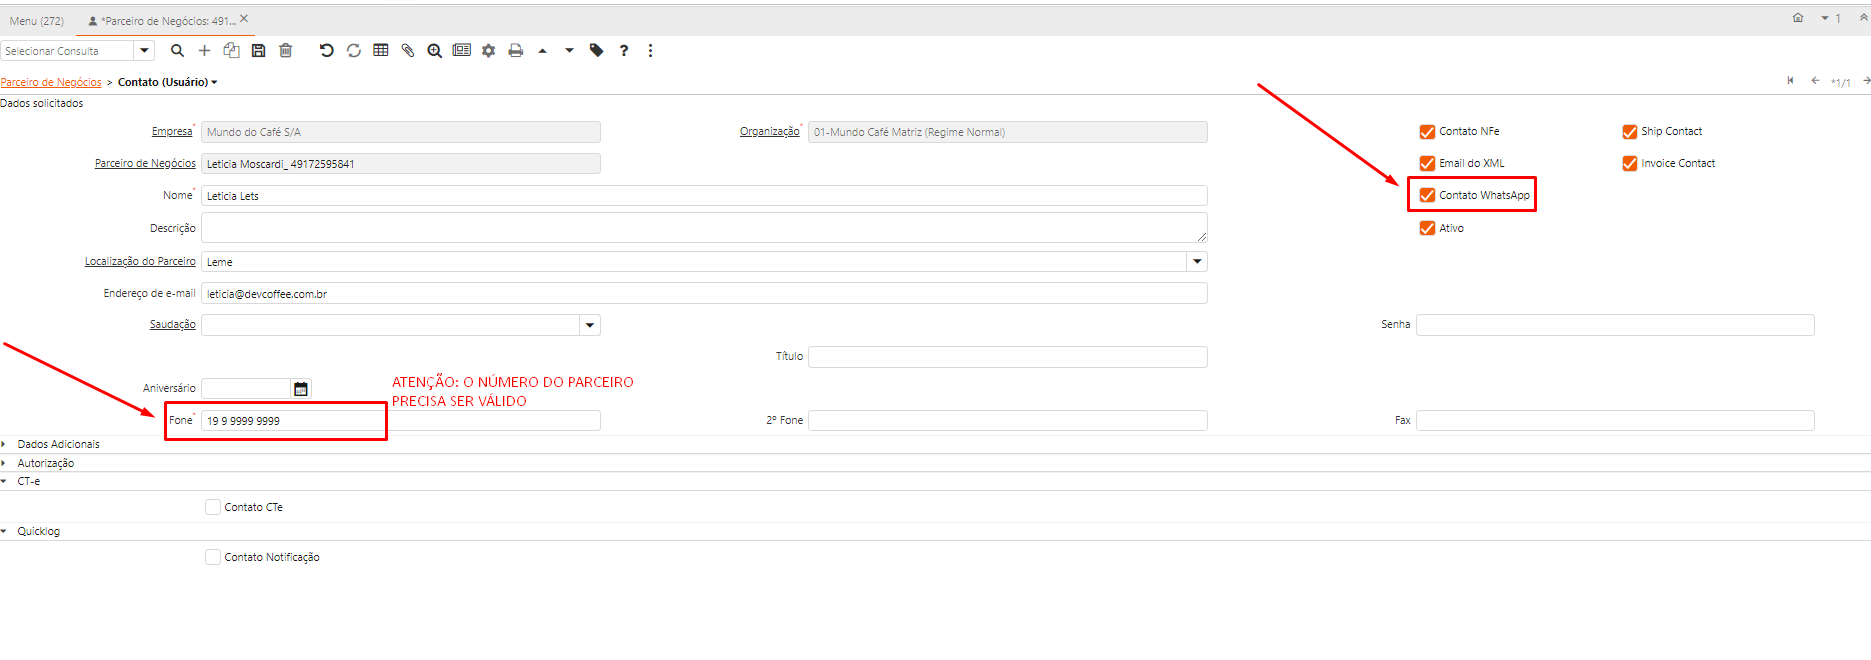Enable the Contato CTe checkbox
The width and height of the screenshot is (1871, 660).
(213, 507)
